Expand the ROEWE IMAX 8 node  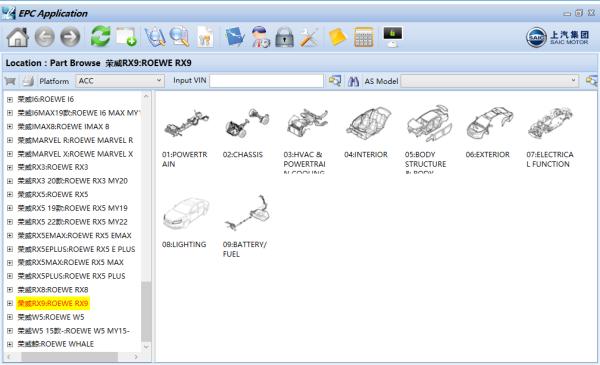pyautogui.click(x=10, y=127)
